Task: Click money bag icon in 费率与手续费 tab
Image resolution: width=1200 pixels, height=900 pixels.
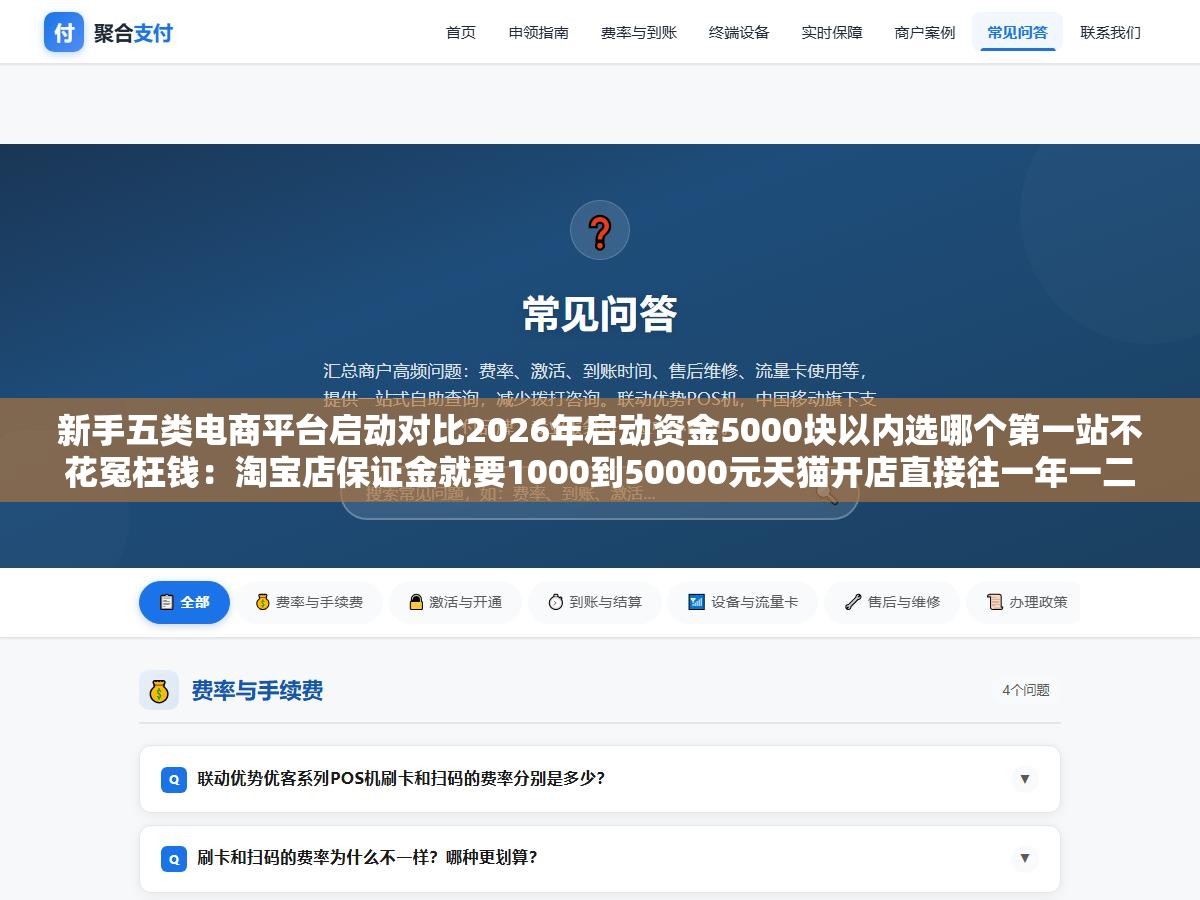Action: (x=263, y=602)
